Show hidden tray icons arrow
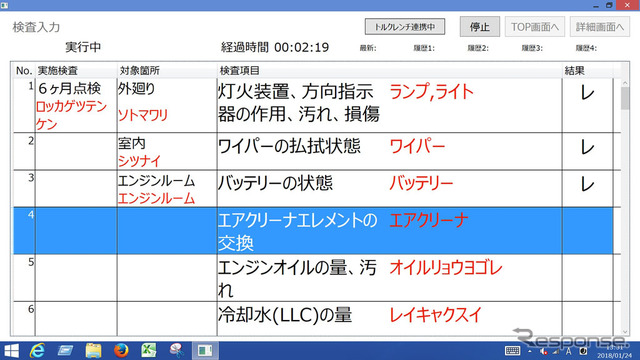Viewport: 640px width, 360px height. (530, 351)
